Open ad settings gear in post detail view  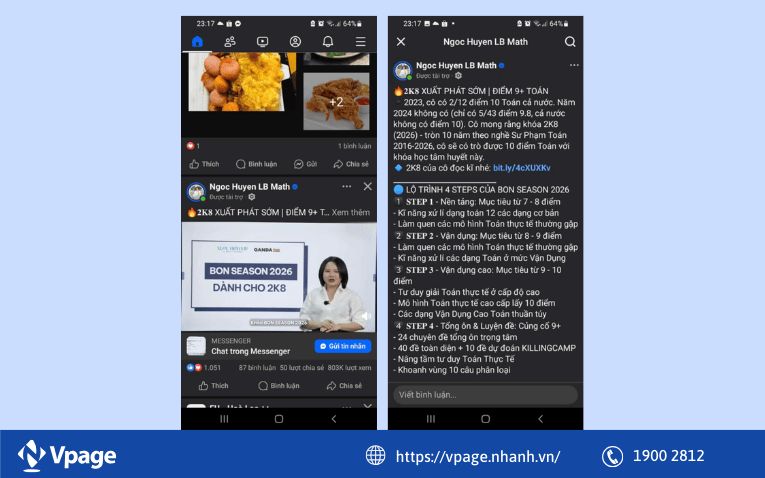[458, 76]
